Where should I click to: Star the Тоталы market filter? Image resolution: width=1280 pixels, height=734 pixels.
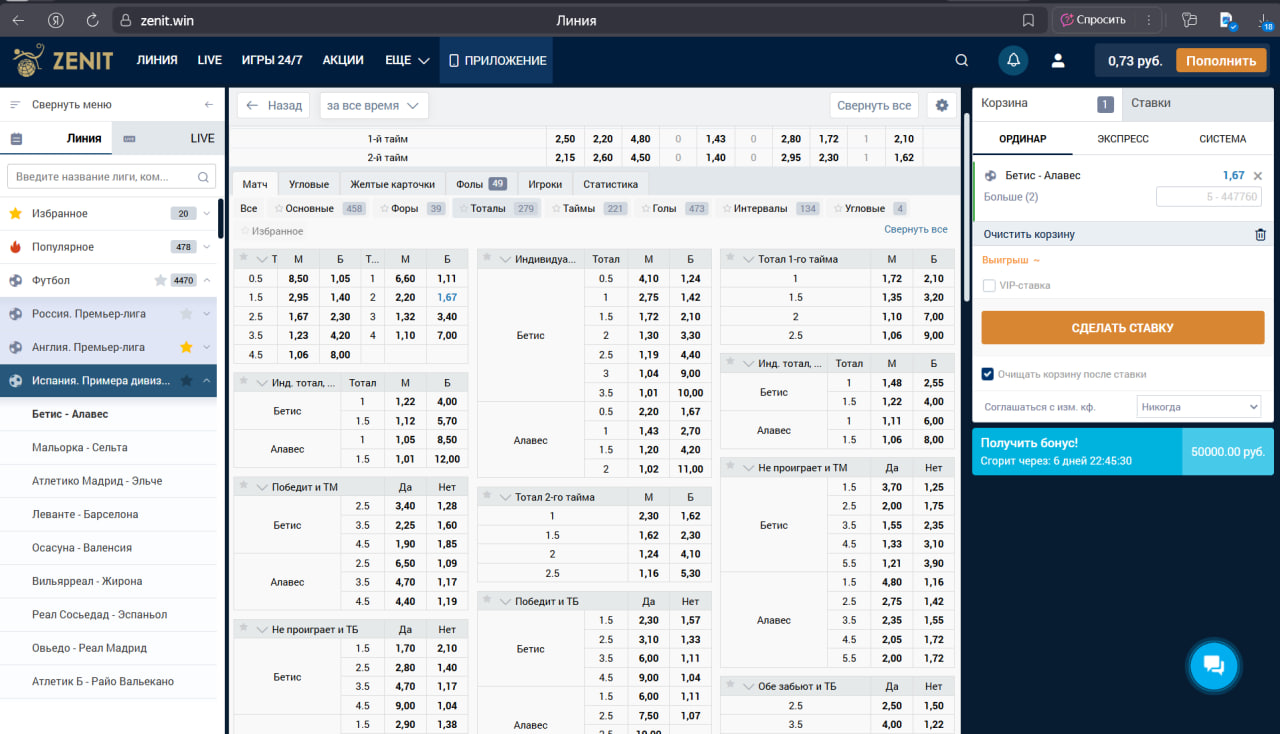coord(463,209)
